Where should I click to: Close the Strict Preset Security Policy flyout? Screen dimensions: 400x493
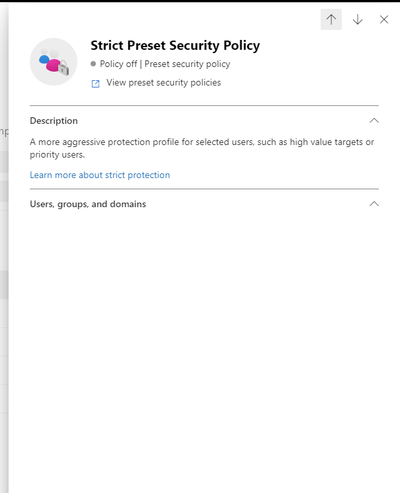coord(384,19)
